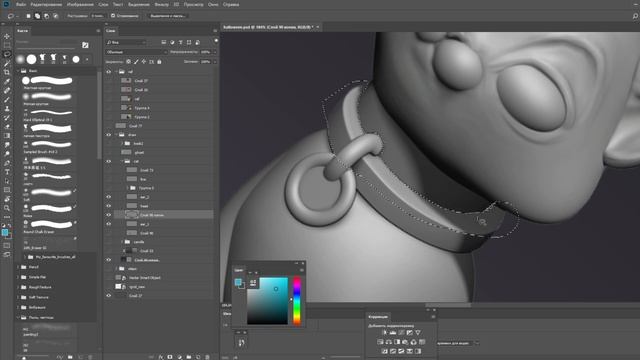Click the Subtract from selection mode icon

(47, 16)
